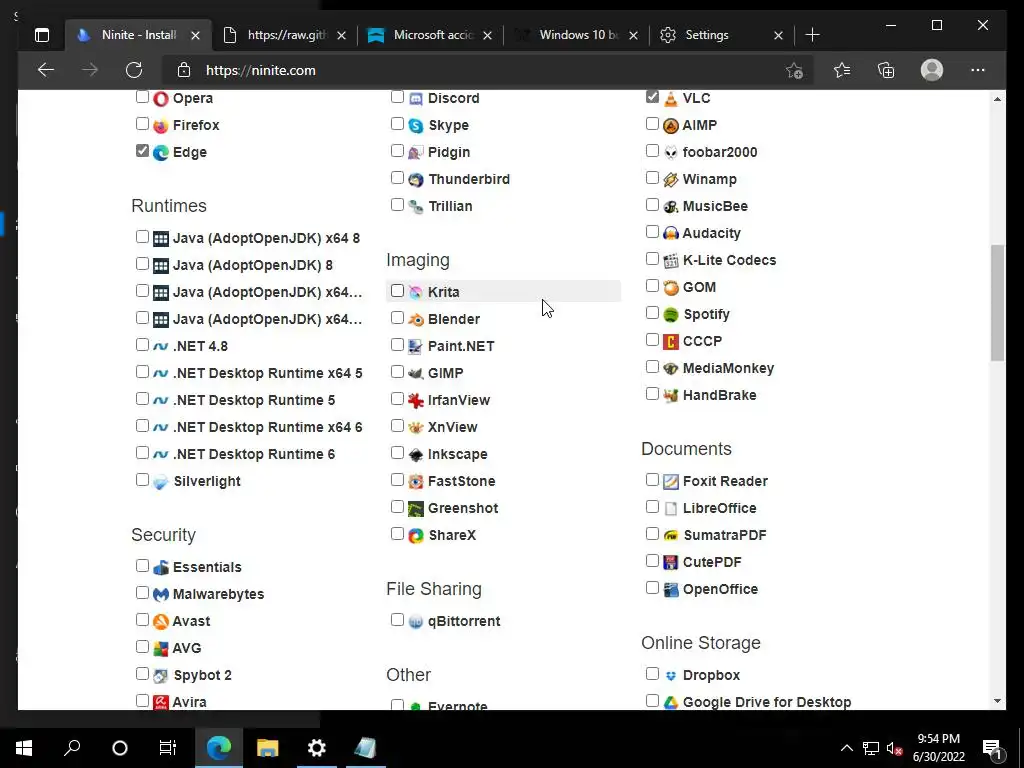
Task: Open a new browser tab
Action: pyautogui.click(x=812, y=35)
